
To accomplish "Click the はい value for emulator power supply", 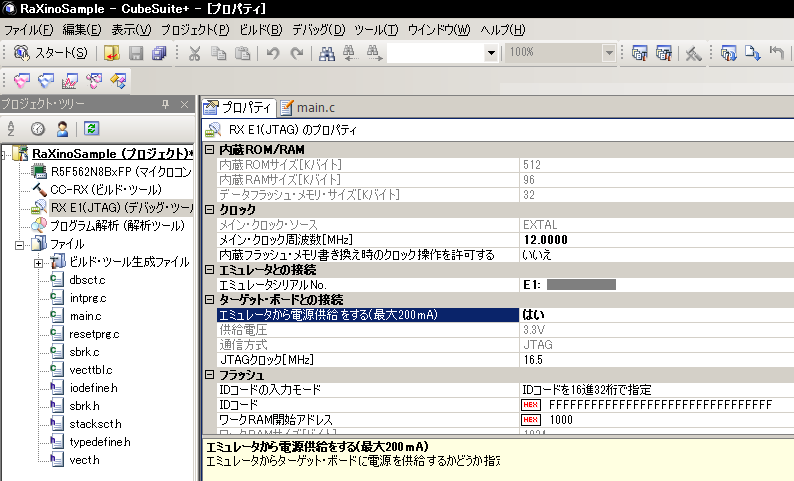I will (657, 314).
